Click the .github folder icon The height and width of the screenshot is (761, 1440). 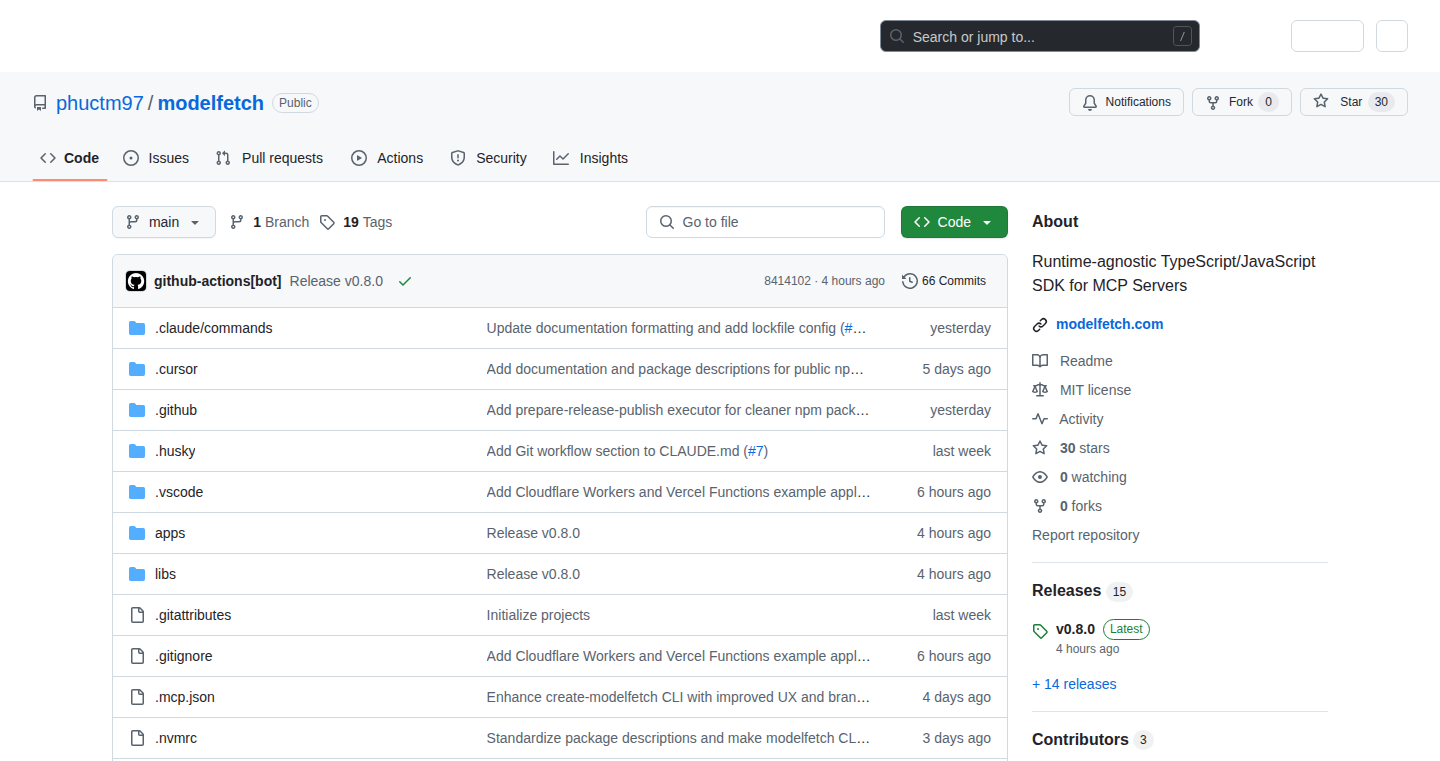(x=137, y=410)
